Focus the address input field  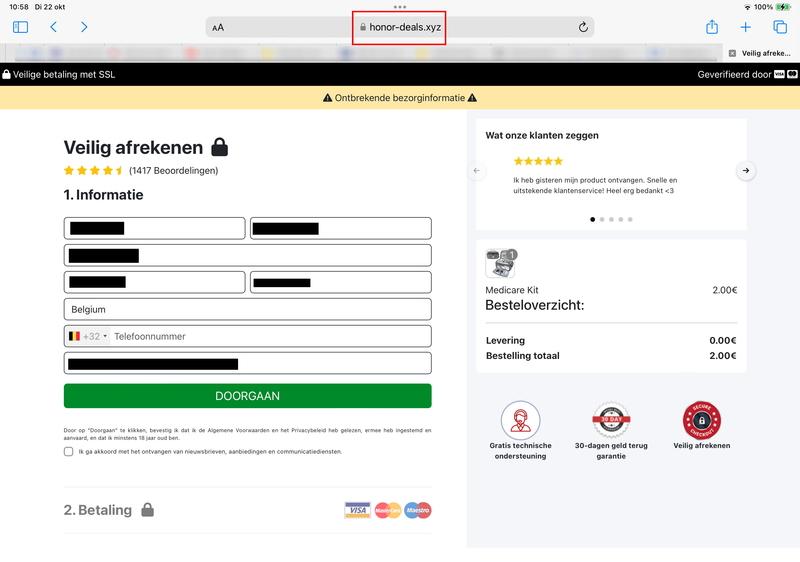click(x=247, y=256)
